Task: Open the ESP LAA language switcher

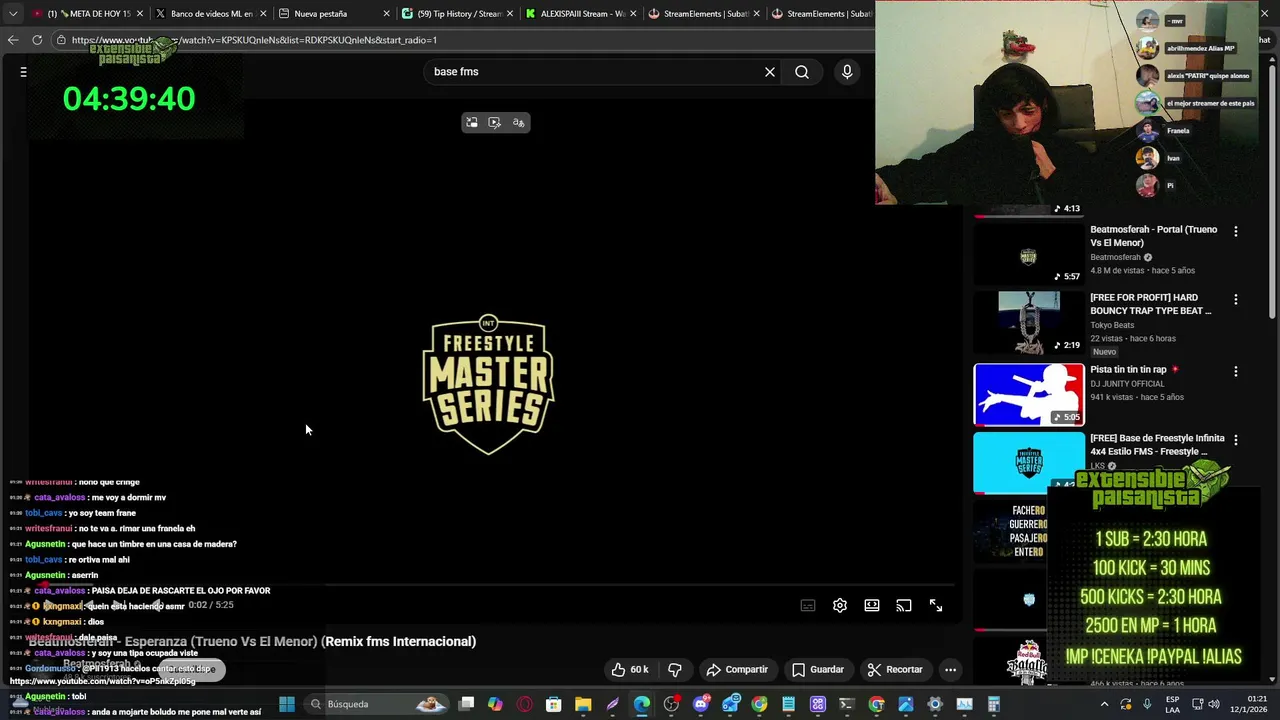Action: point(1172,704)
